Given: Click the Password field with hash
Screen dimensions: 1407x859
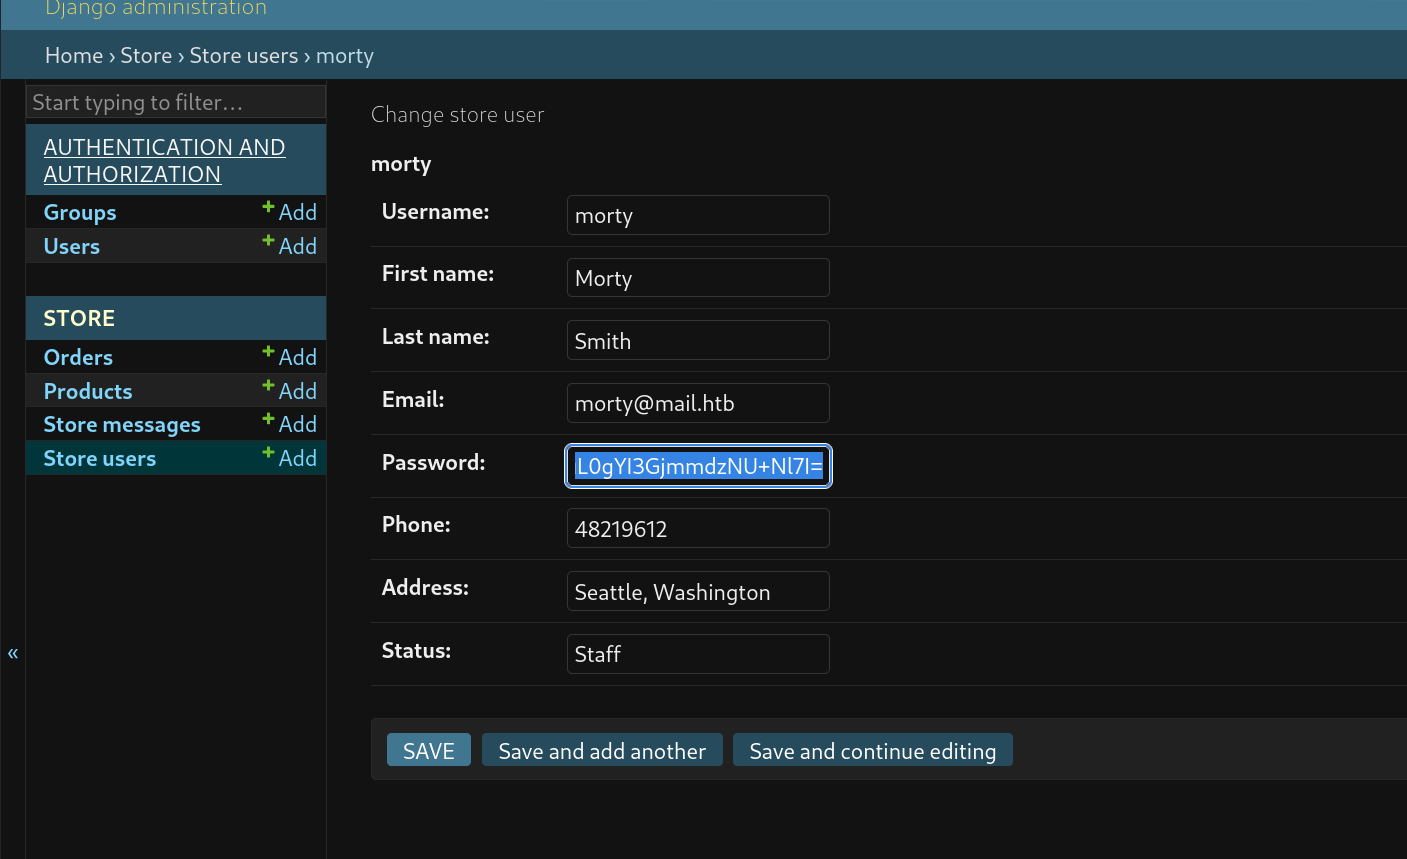Looking at the screenshot, I should (698, 466).
